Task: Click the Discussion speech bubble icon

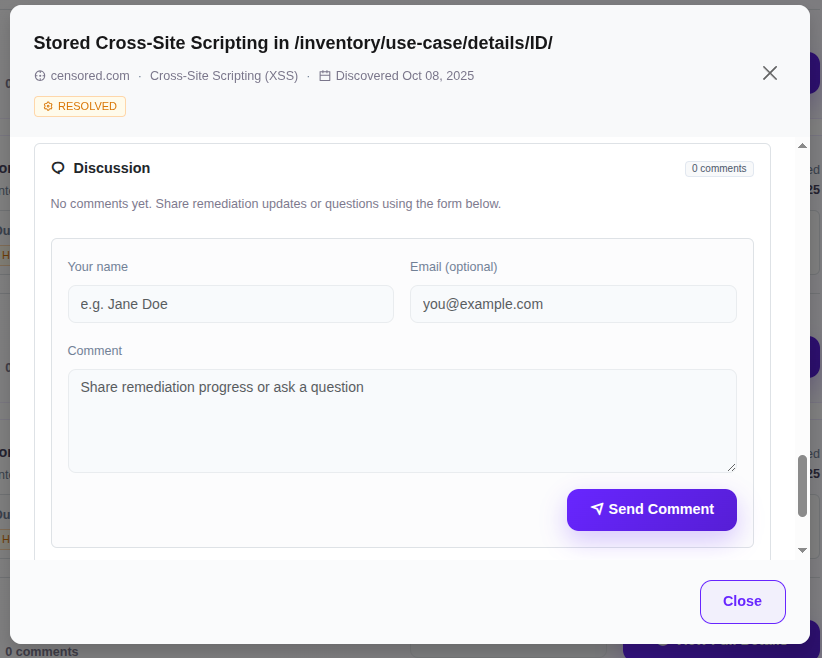Action: click(58, 168)
